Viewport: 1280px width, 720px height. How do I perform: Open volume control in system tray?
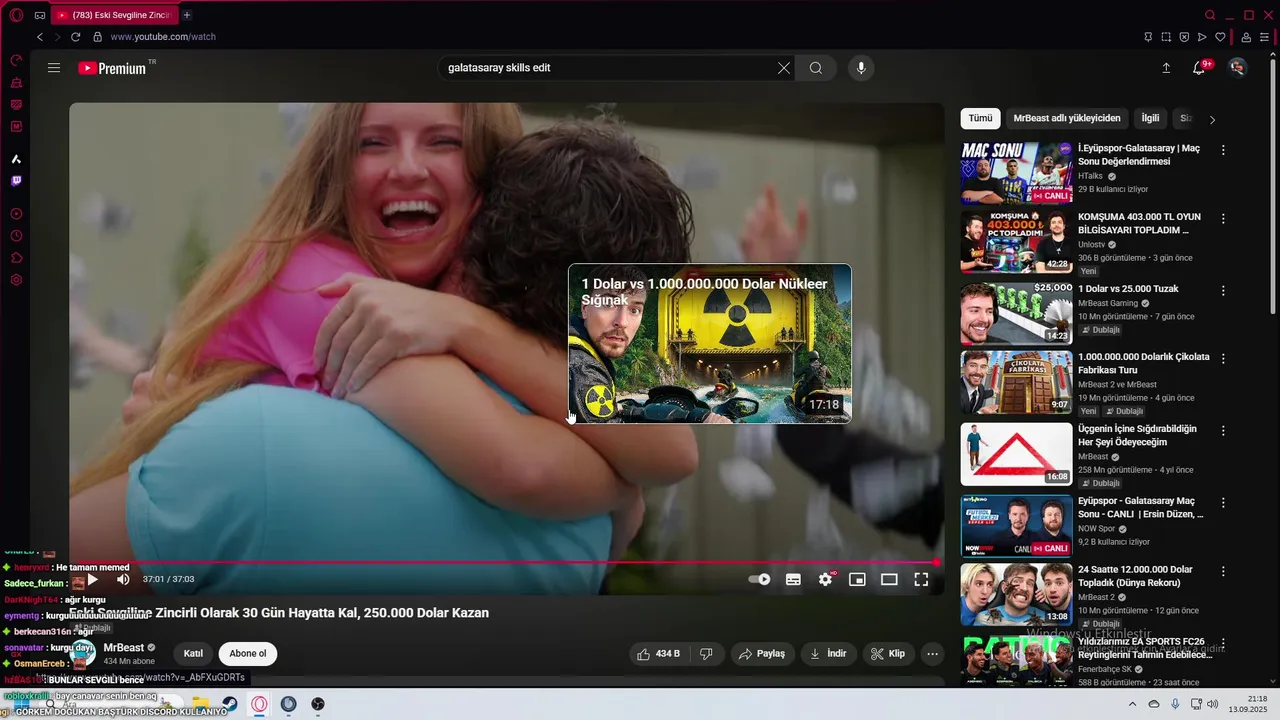(1213, 704)
